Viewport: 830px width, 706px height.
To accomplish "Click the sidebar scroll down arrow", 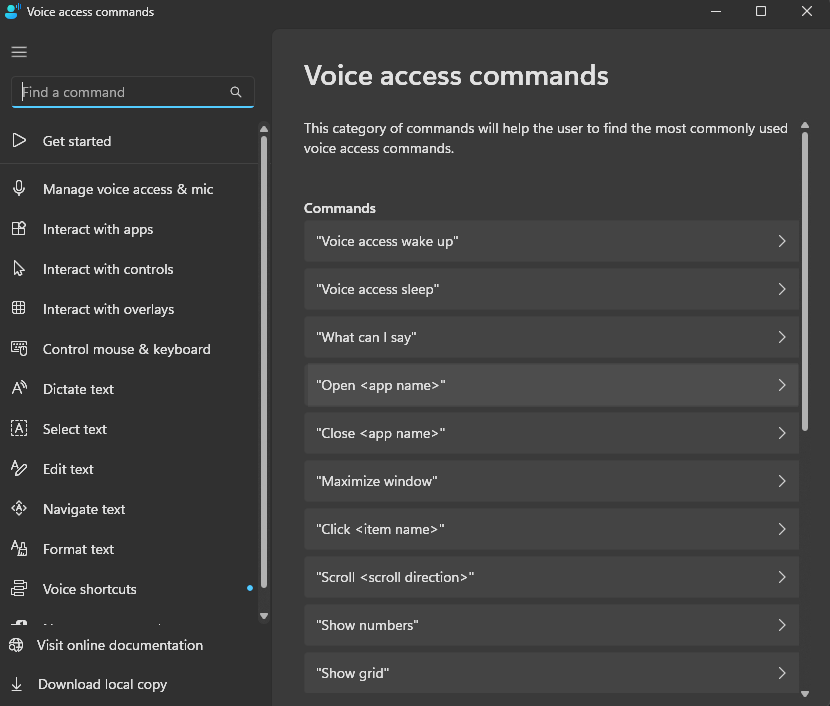I will coord(264,616).
